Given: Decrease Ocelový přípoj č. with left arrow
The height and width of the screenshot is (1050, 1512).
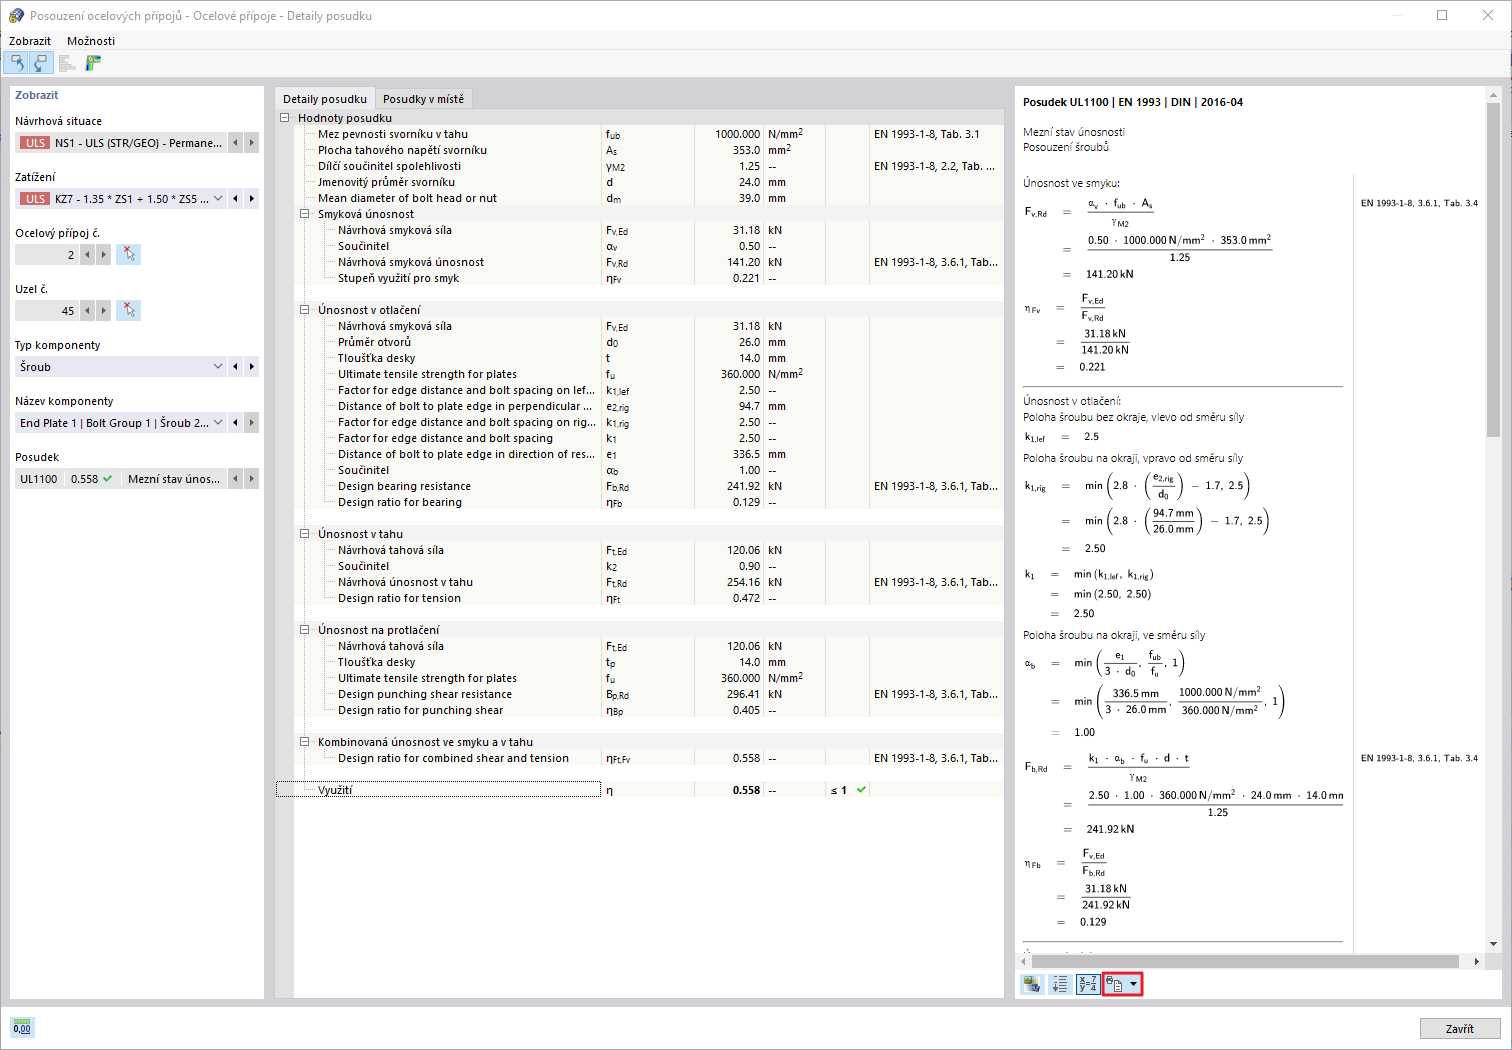Looking at the screenshot, I should (x=88, y=255).
